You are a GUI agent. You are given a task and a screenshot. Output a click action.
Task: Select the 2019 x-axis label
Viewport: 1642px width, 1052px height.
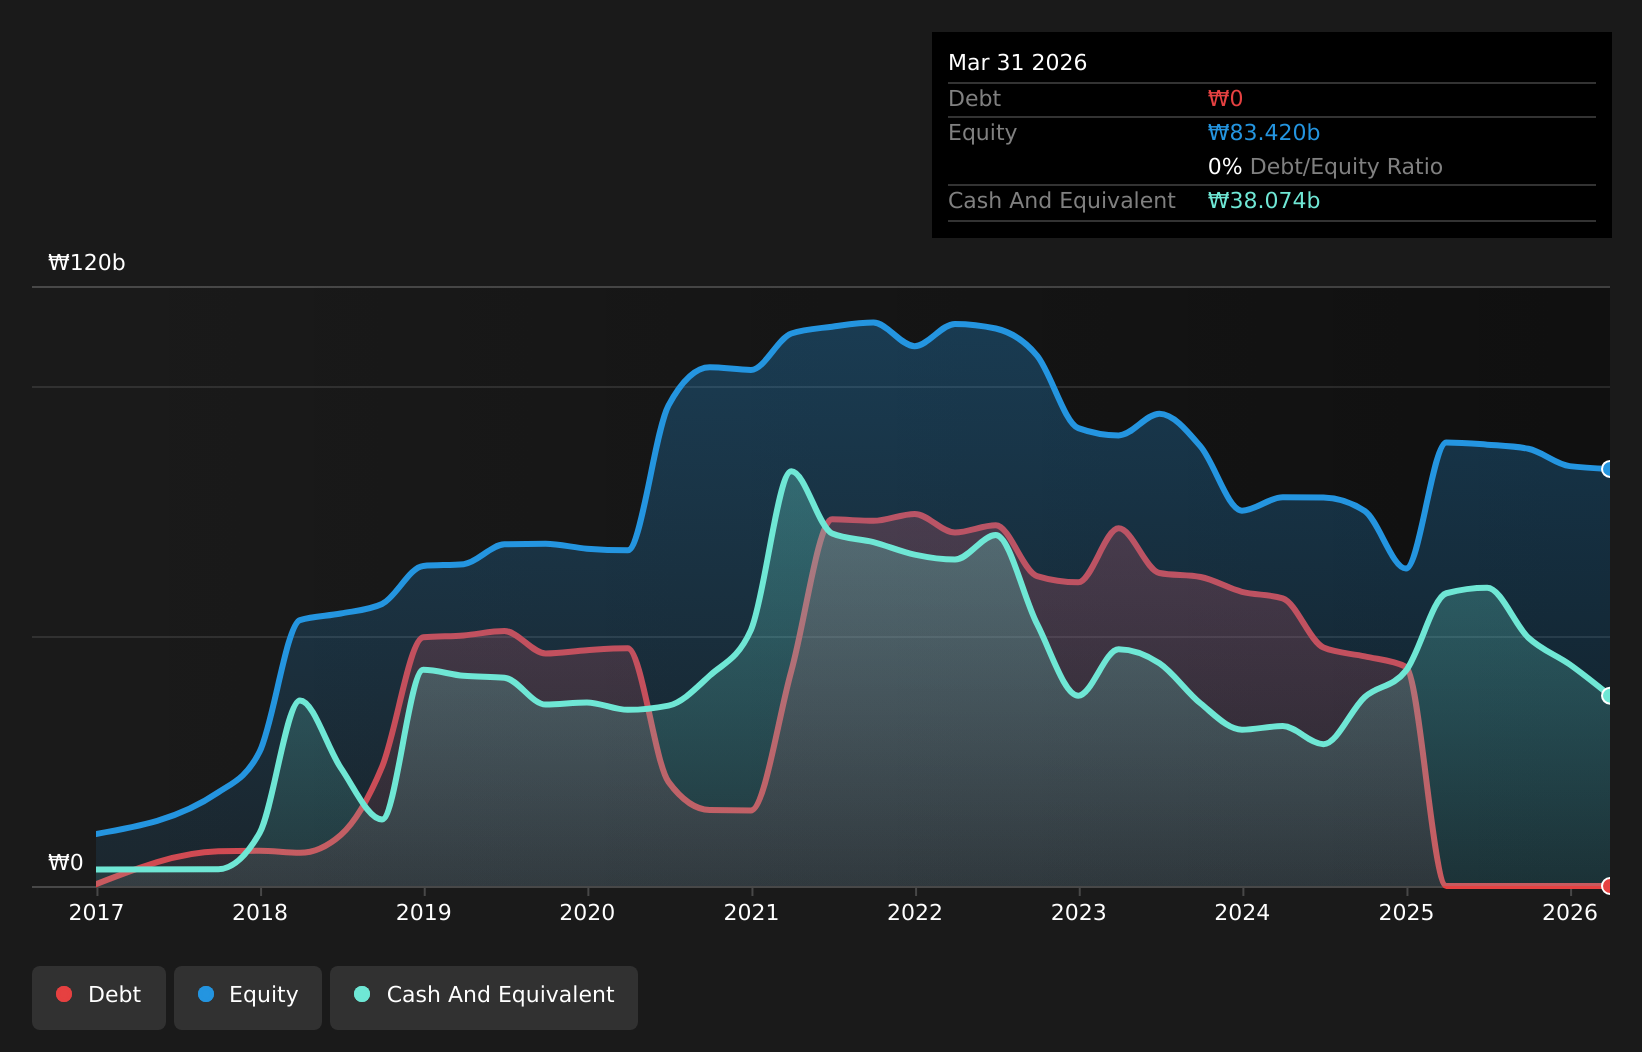424,913
